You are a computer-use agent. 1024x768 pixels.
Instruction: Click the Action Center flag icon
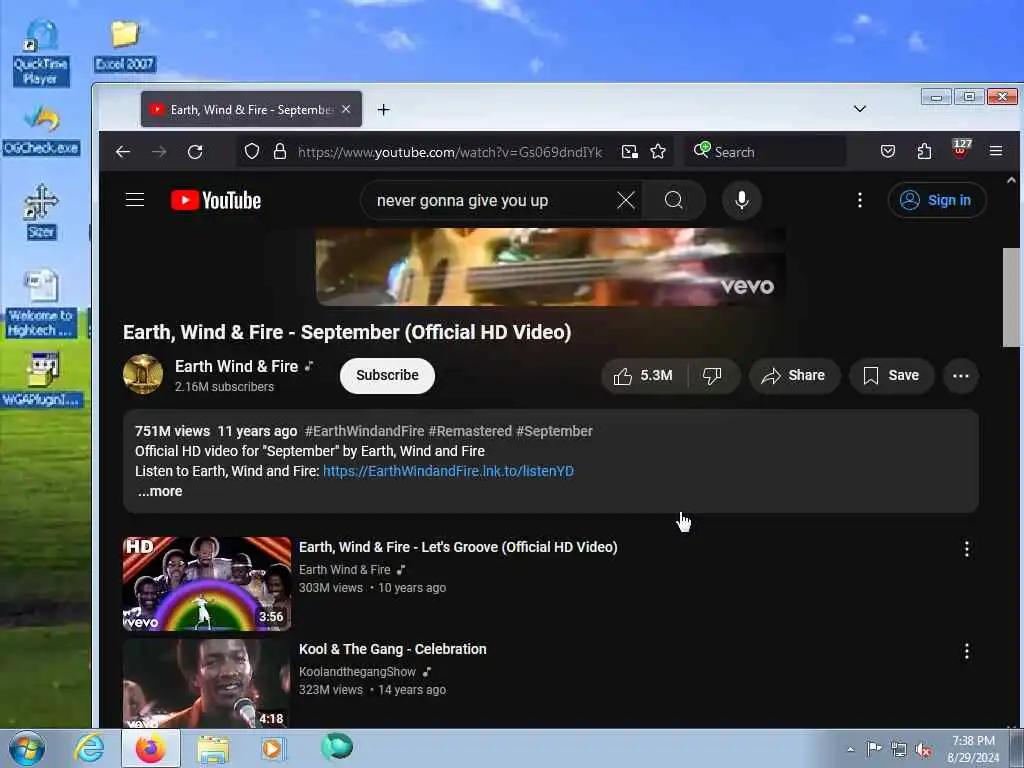coord(873,749)
